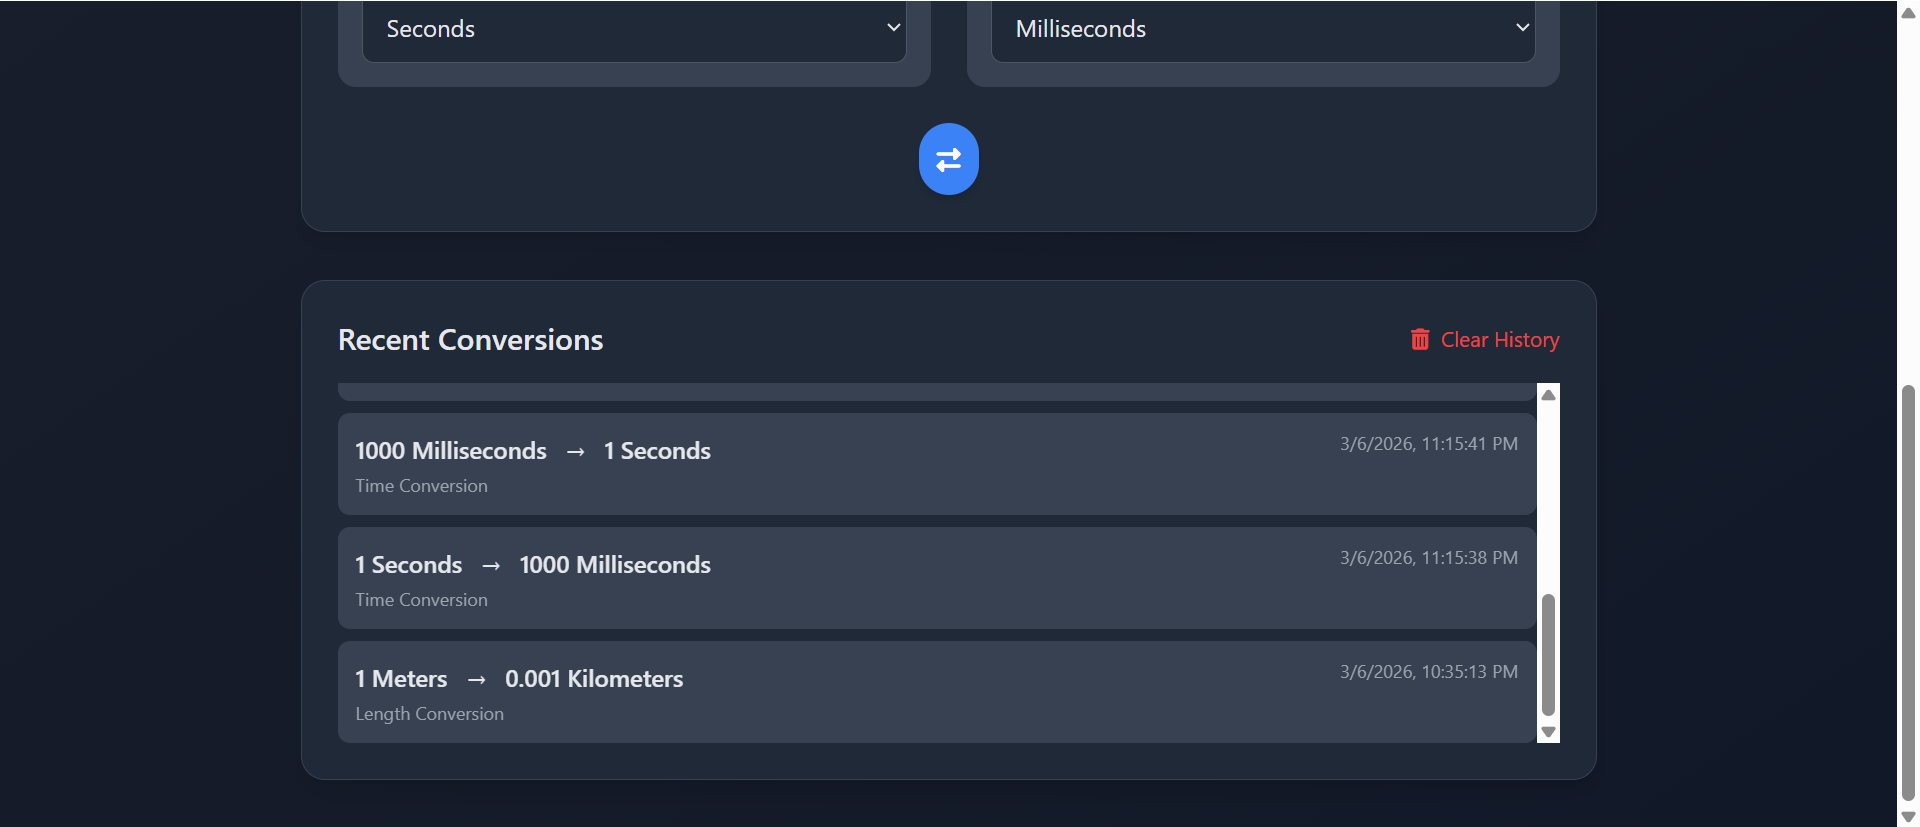This screenshot has height=827, width=1920.
Task: Click the trash icon next to Clear History
Action: pos(1420,339)
